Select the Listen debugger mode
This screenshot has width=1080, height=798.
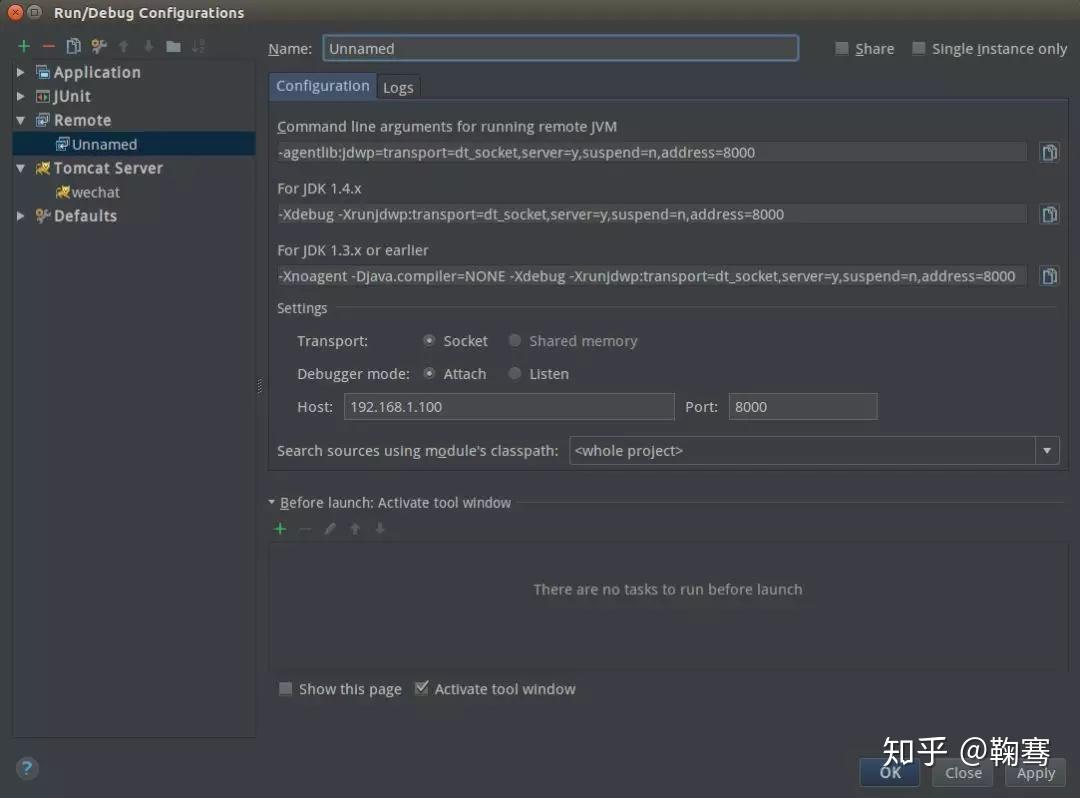pos(514,373)
